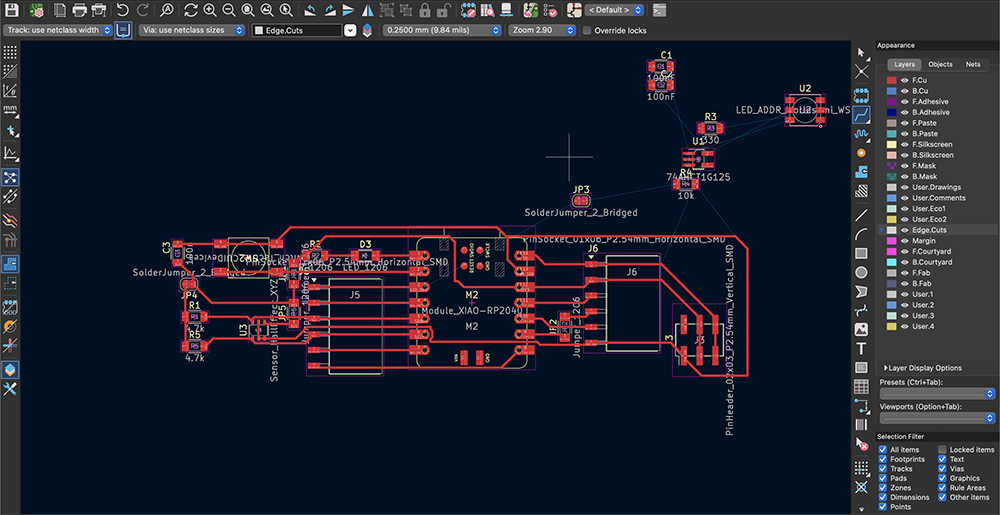Click F.Cu red color swatch
This screenshot has height=515, width=1000.
click(x=892, y=80)
